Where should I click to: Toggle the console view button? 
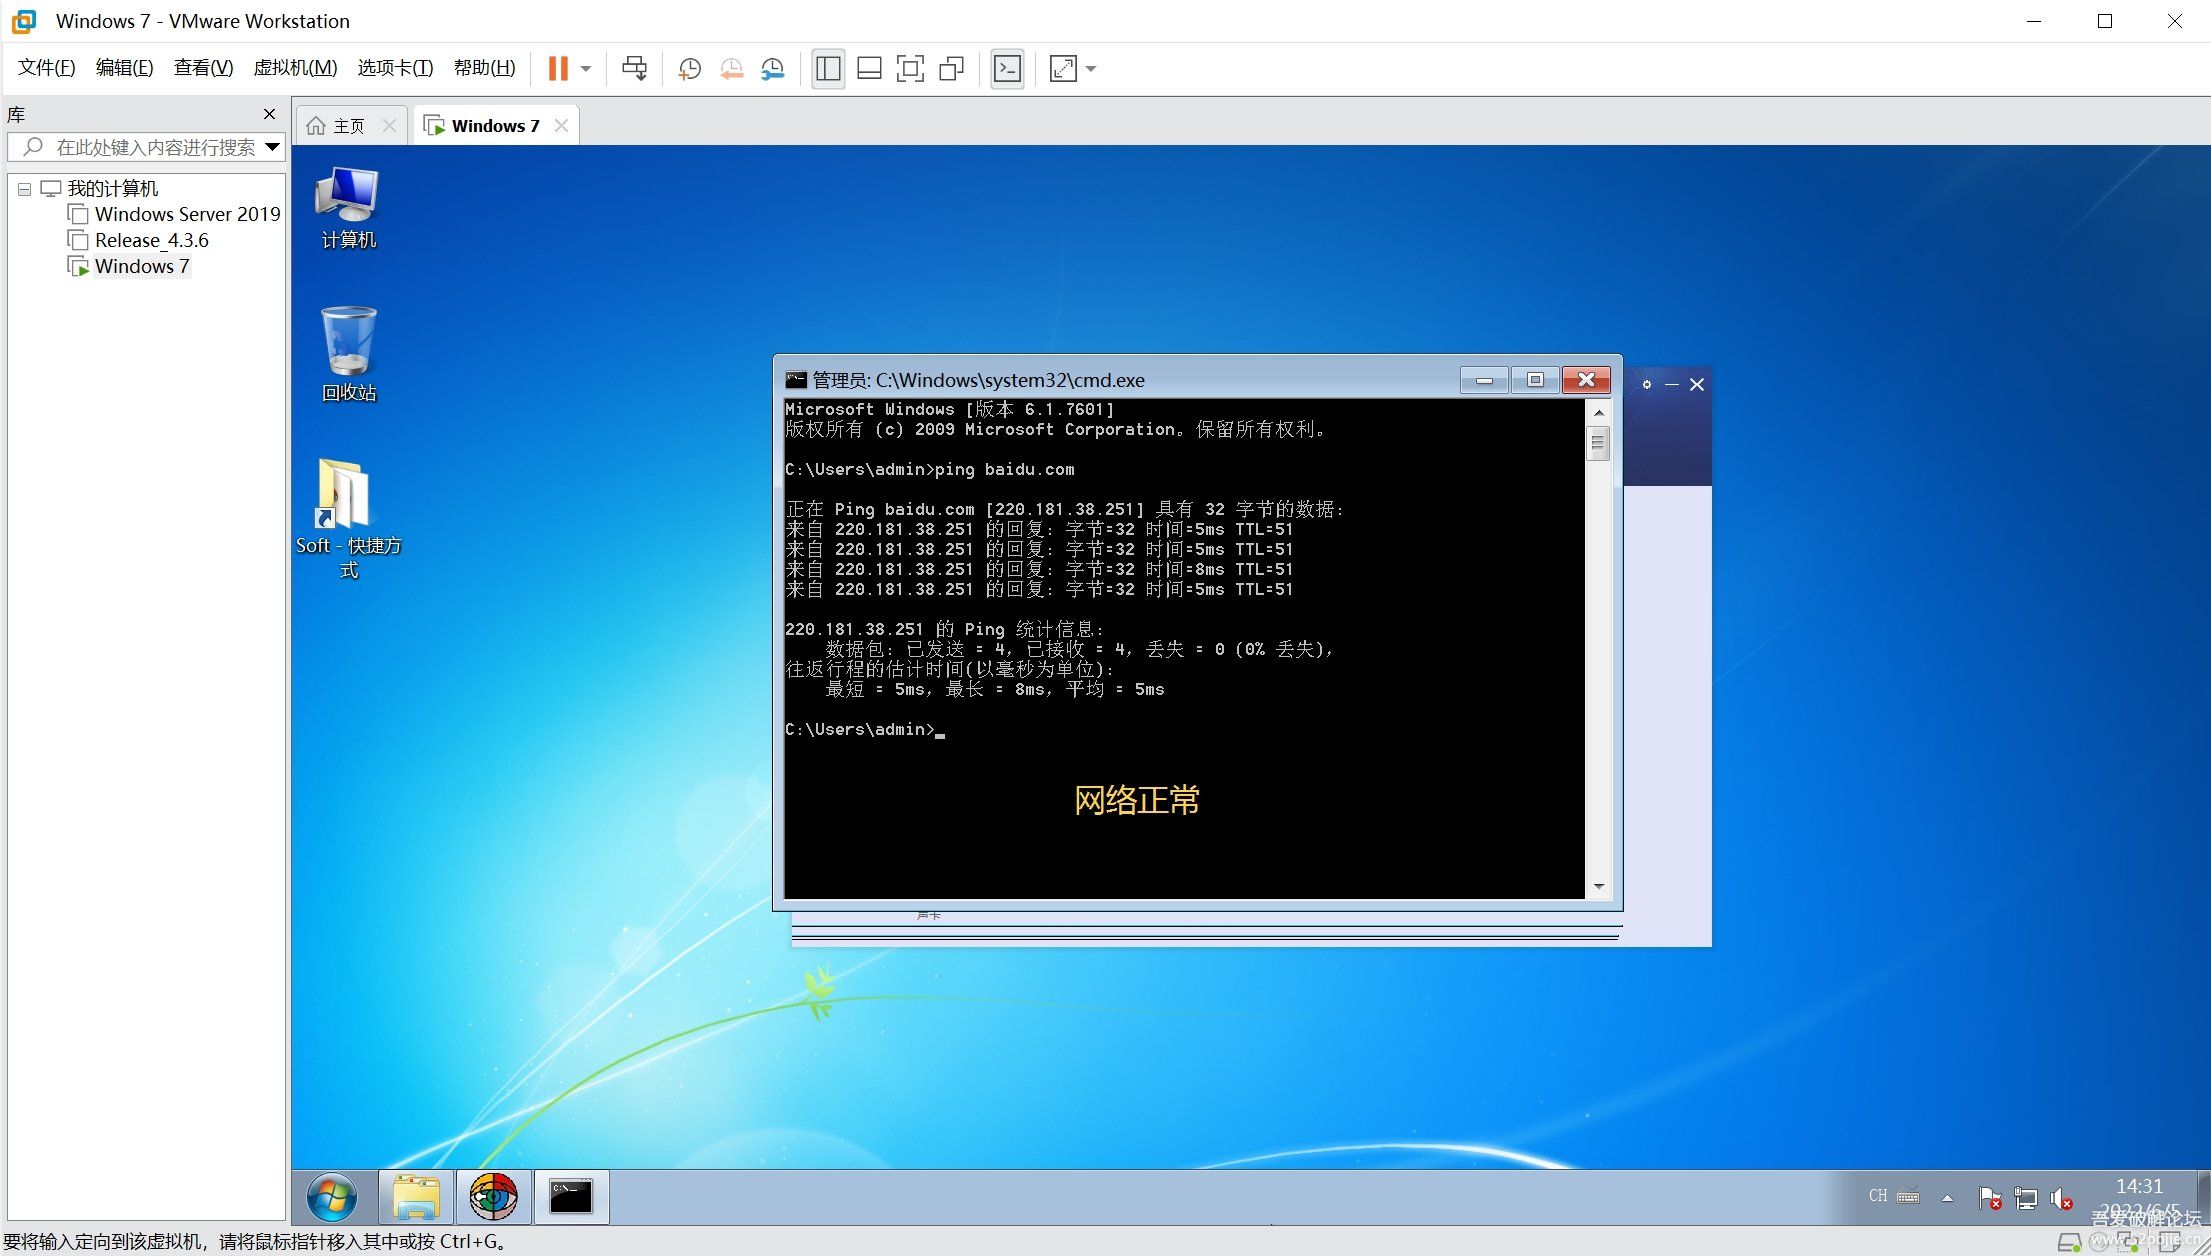click(1007, 68)
